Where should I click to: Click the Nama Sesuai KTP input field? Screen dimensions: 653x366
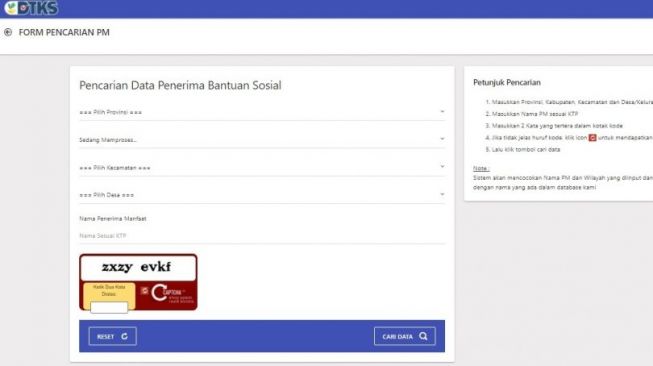tap(262, 236)
